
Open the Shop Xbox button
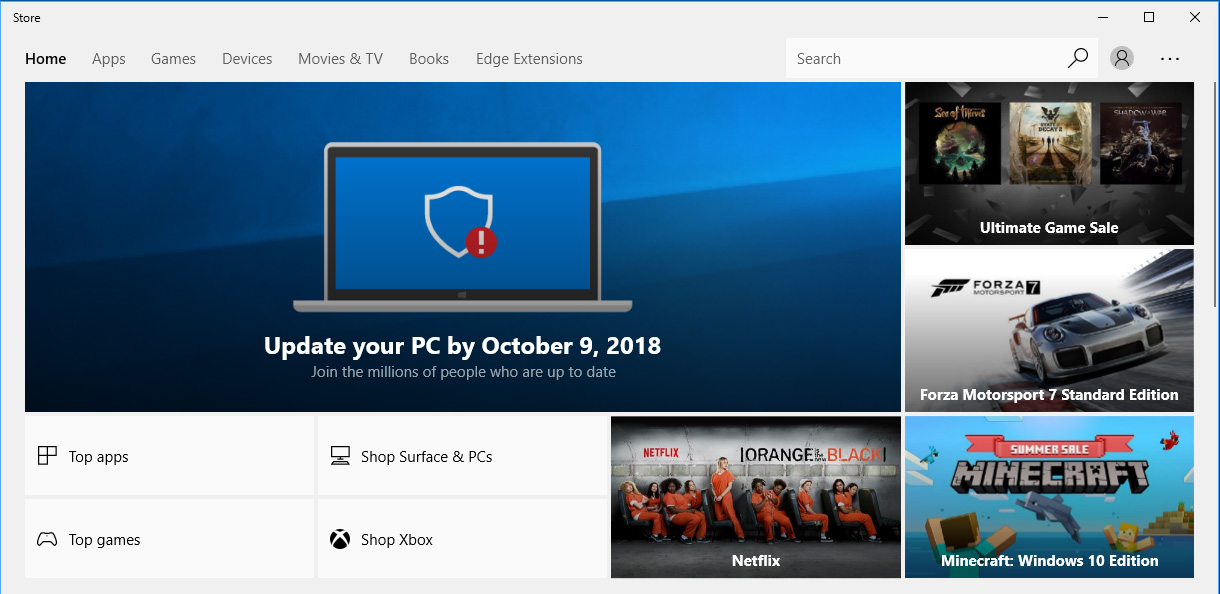click(x=463, y=539)
